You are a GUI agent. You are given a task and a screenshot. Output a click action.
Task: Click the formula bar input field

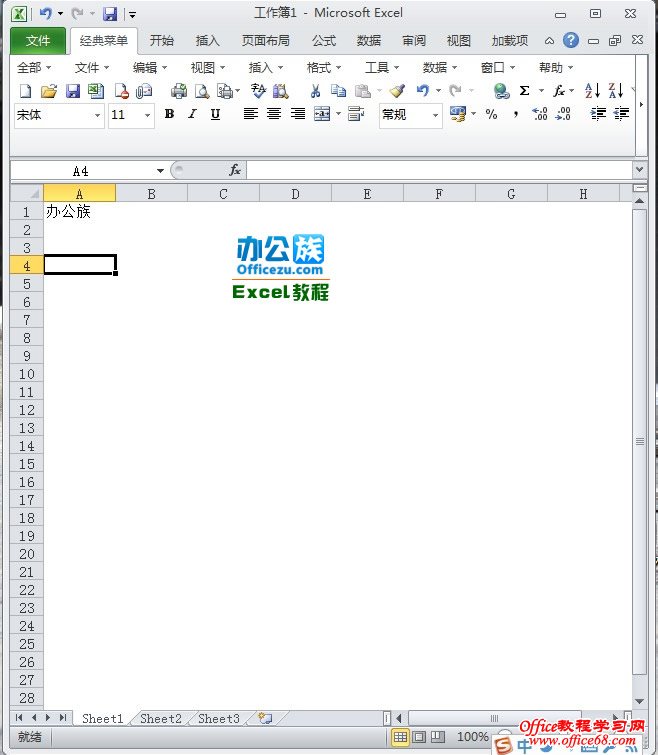[x=440, y=170]
